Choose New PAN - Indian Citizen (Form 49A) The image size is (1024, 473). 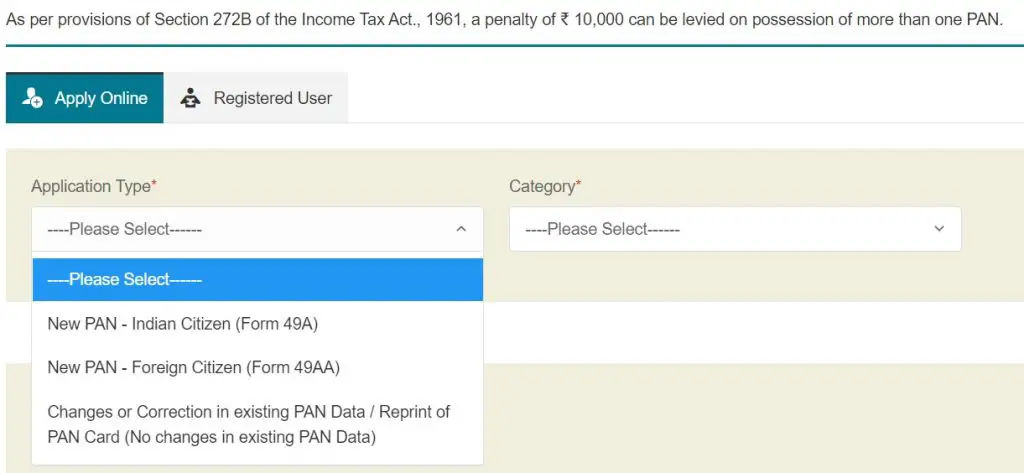257,324
